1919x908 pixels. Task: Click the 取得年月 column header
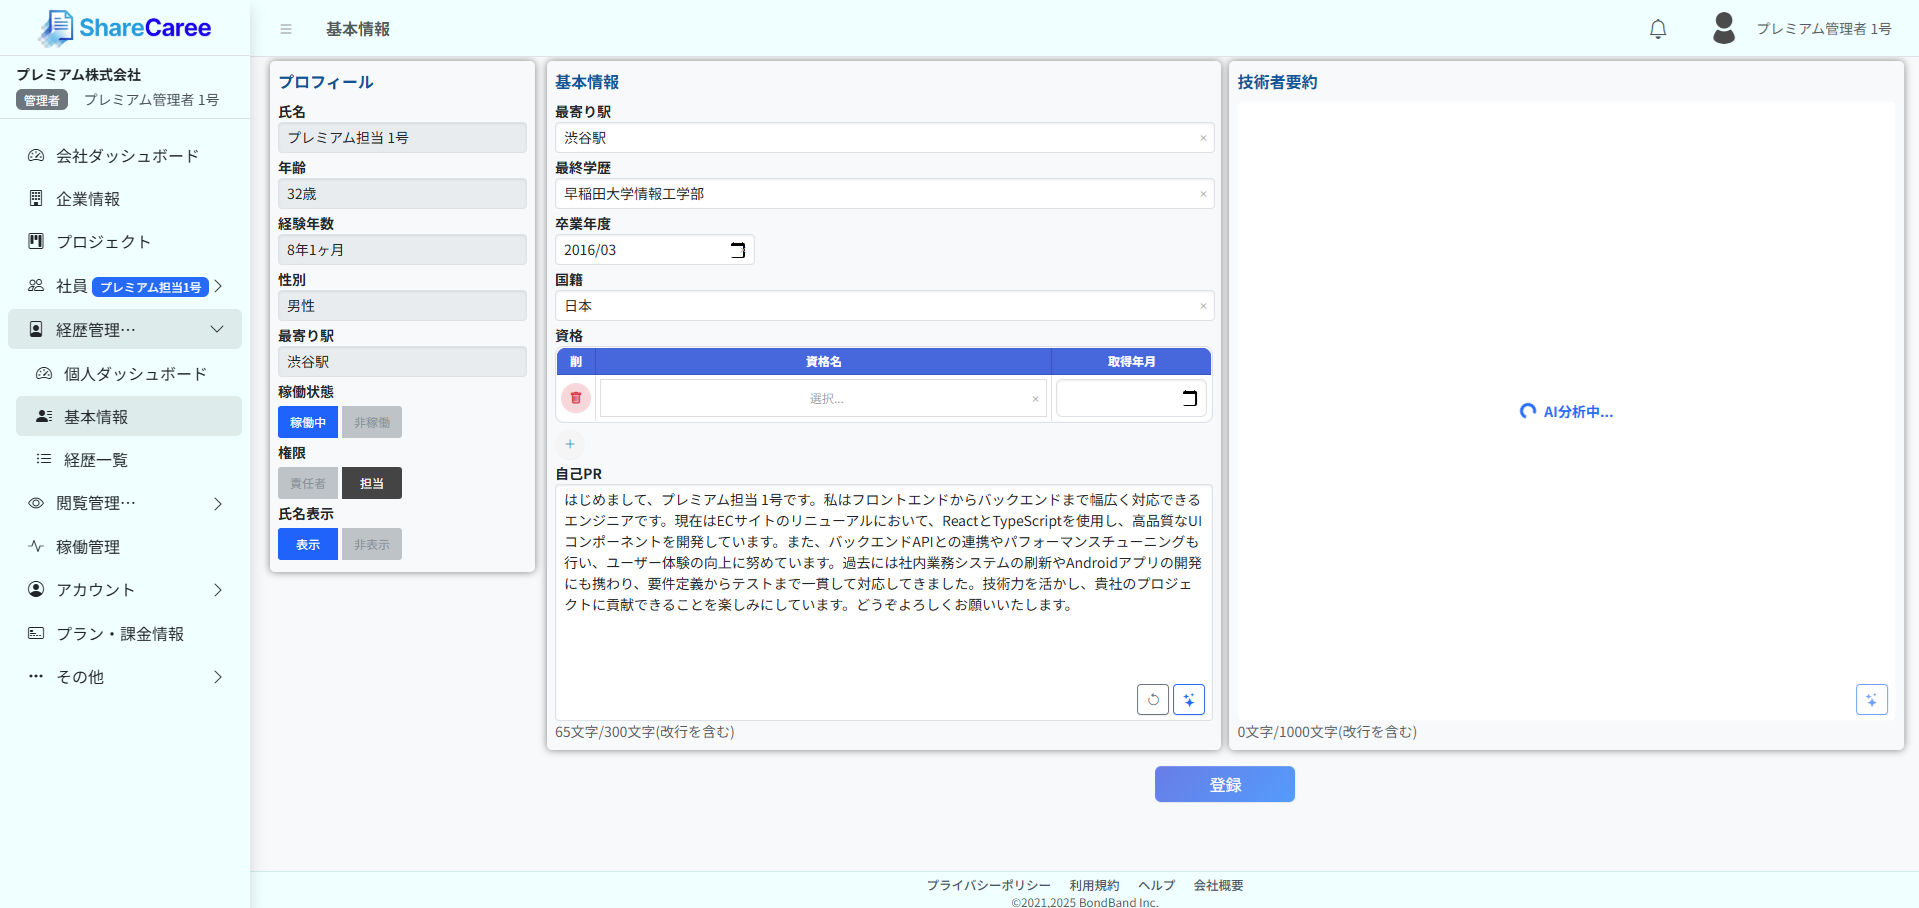coord(1131,361)
